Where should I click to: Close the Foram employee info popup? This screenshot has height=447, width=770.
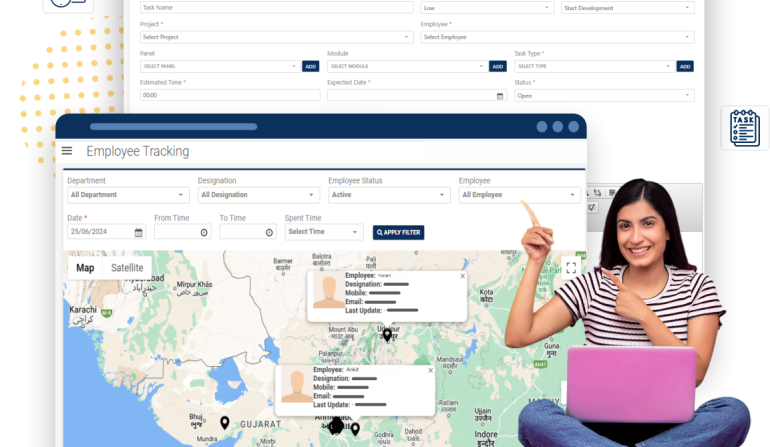pos(463,276)
